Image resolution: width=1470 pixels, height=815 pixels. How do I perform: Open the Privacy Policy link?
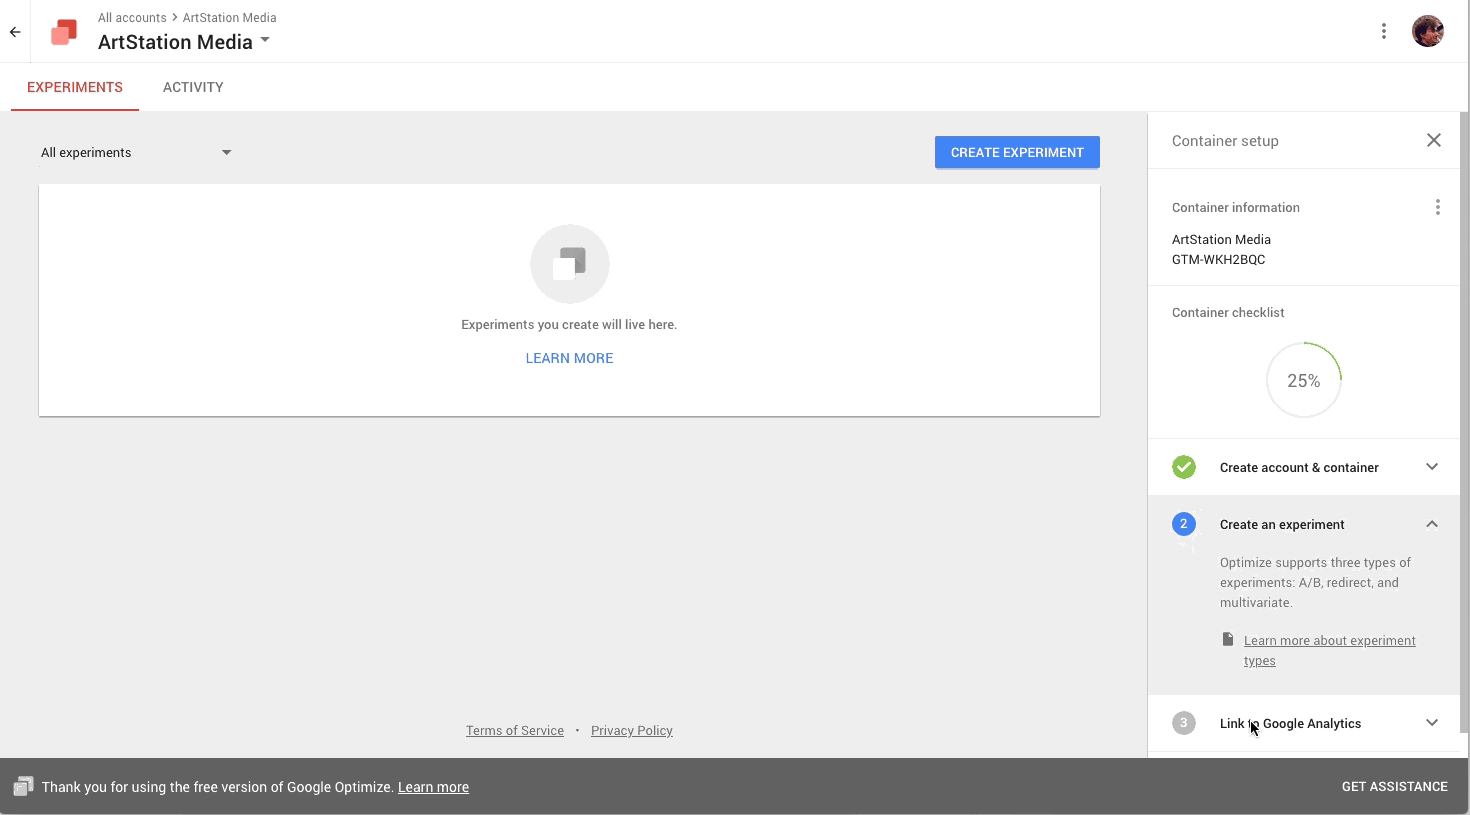[x=632, y=731]
